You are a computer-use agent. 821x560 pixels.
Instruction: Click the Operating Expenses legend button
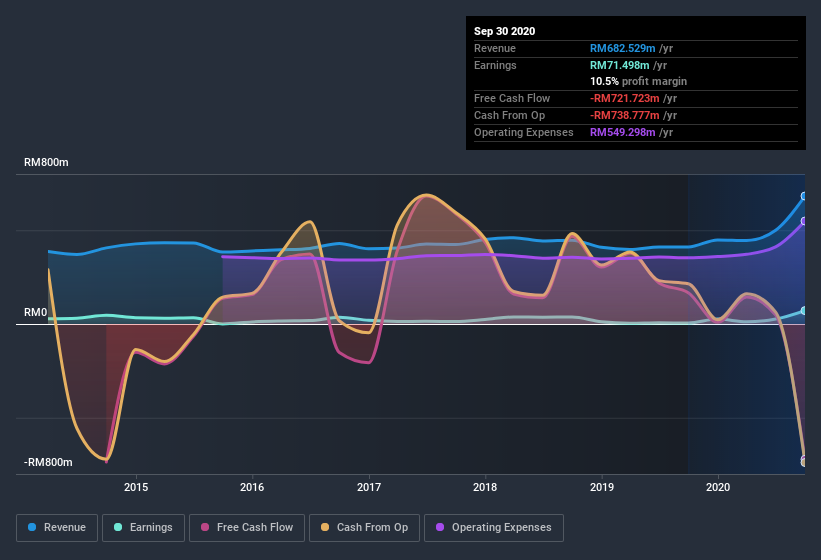click(x=494, y=527)
